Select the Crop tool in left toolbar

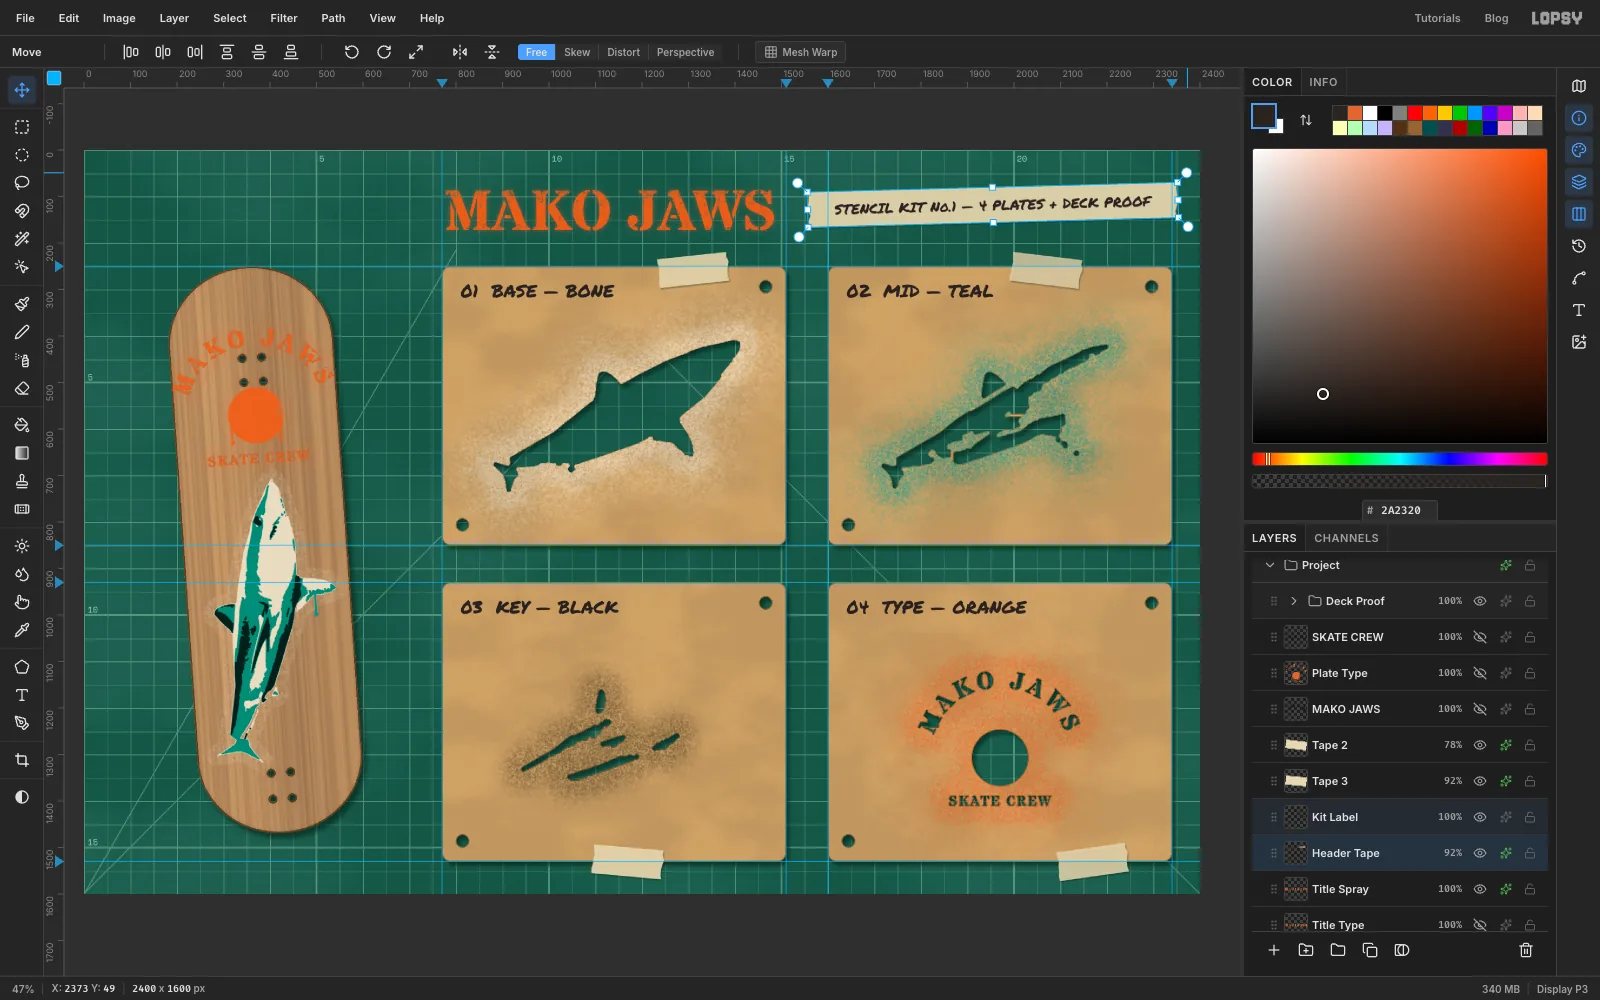click(22, 760)
